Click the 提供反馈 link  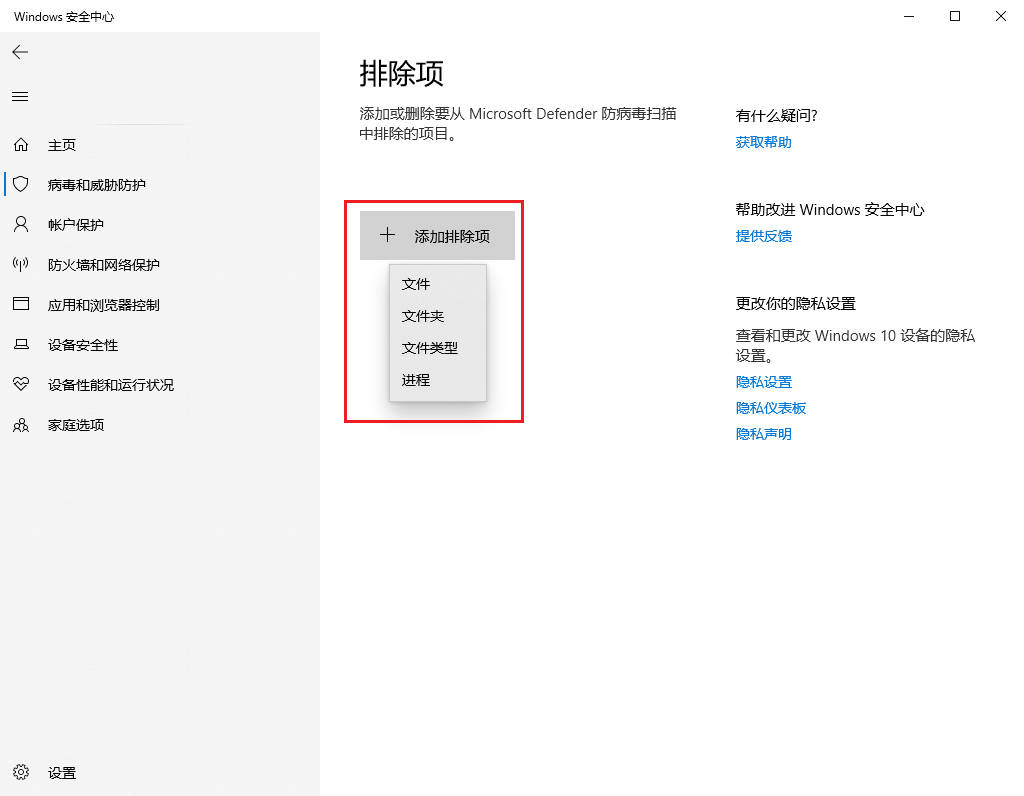click(763, 236)
